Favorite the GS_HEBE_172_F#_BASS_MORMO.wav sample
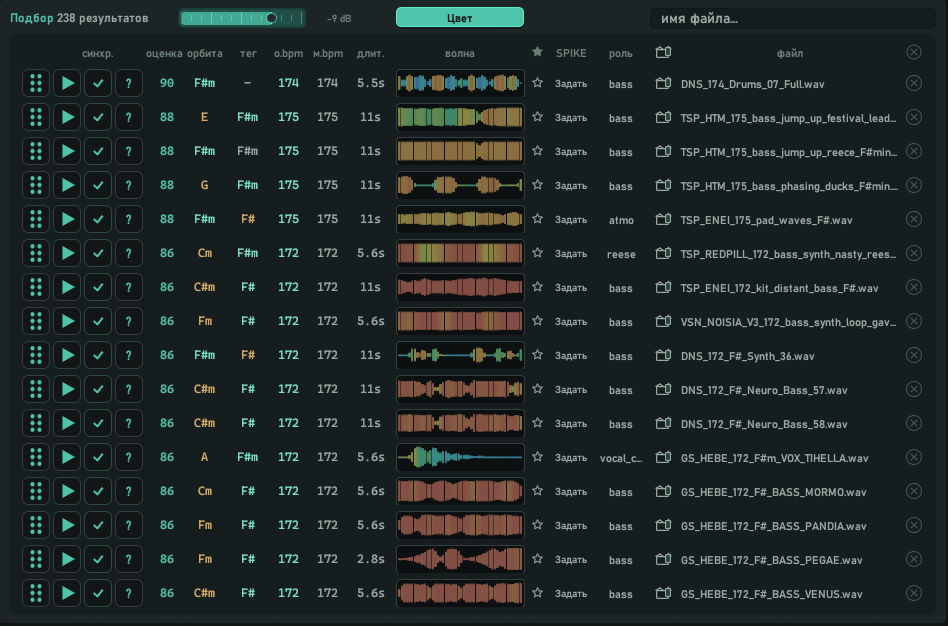This screenshot has width=948, height=626. pyautogui.click(x=537, y=491)
